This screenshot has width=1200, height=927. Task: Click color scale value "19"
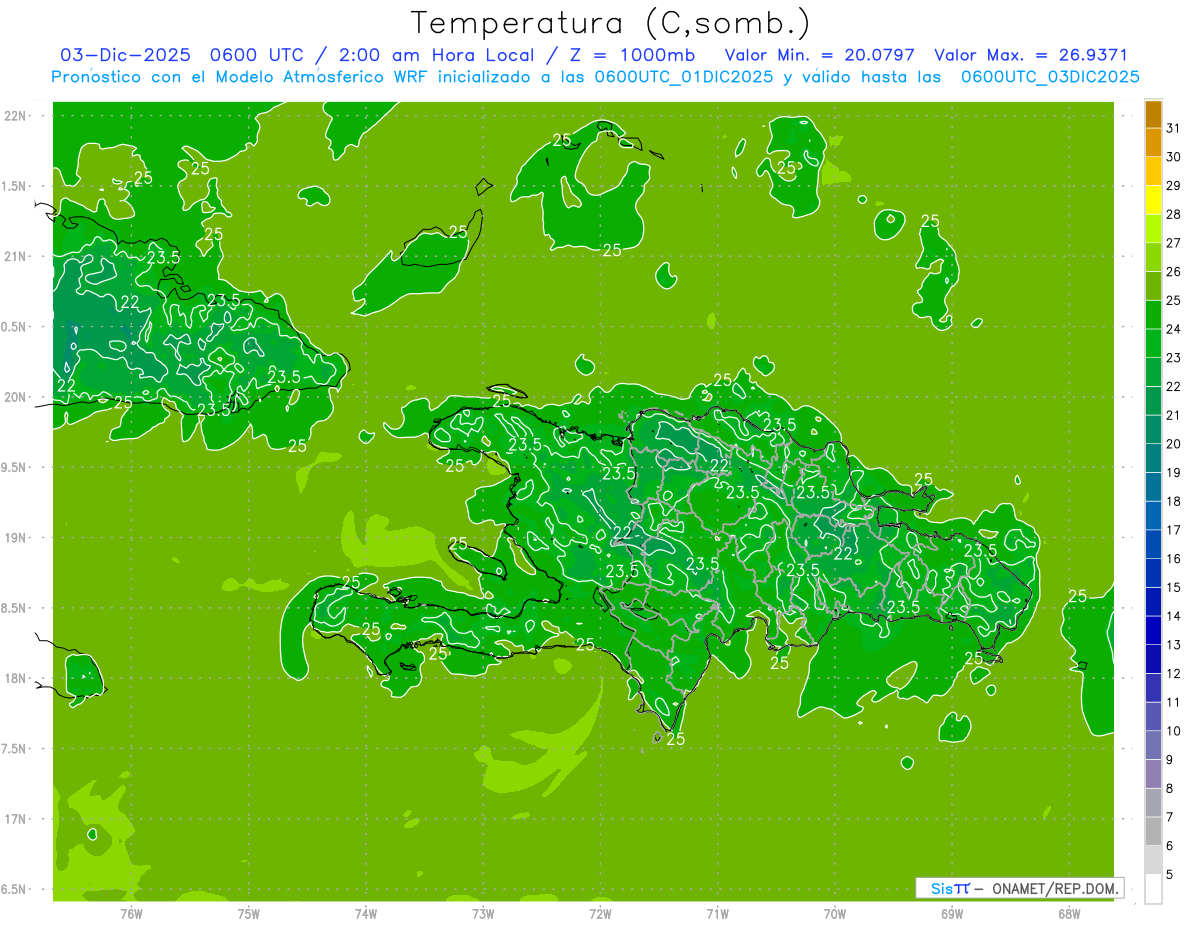point(1173,474)
